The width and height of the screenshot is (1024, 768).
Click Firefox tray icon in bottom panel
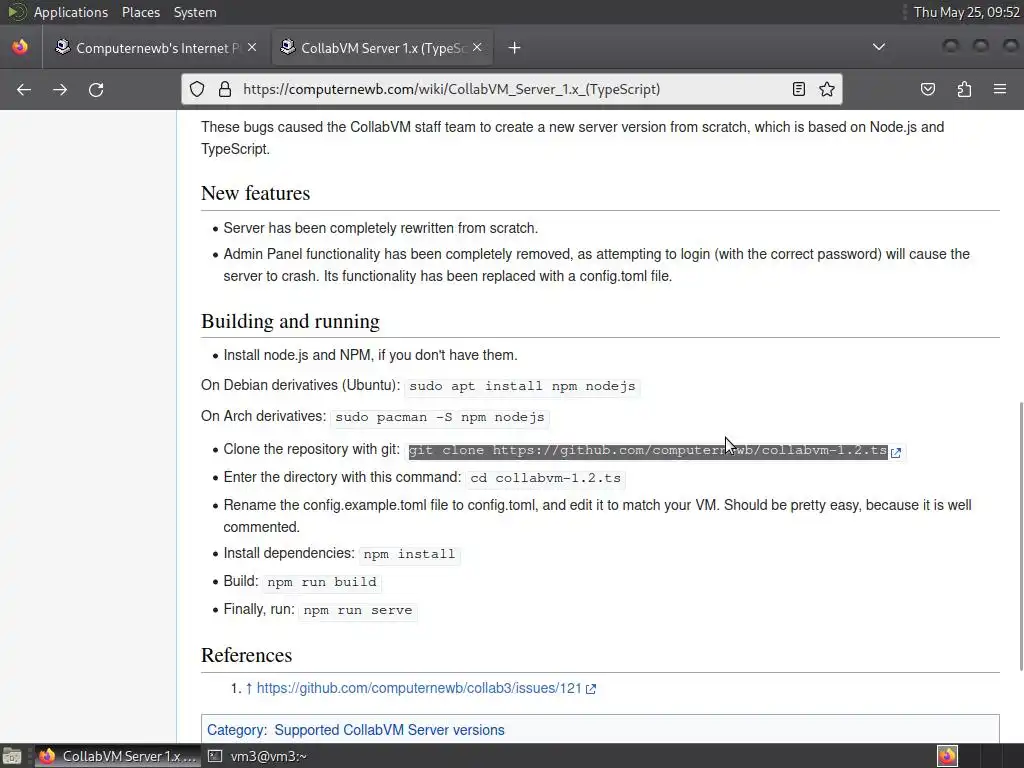[947, 756]
